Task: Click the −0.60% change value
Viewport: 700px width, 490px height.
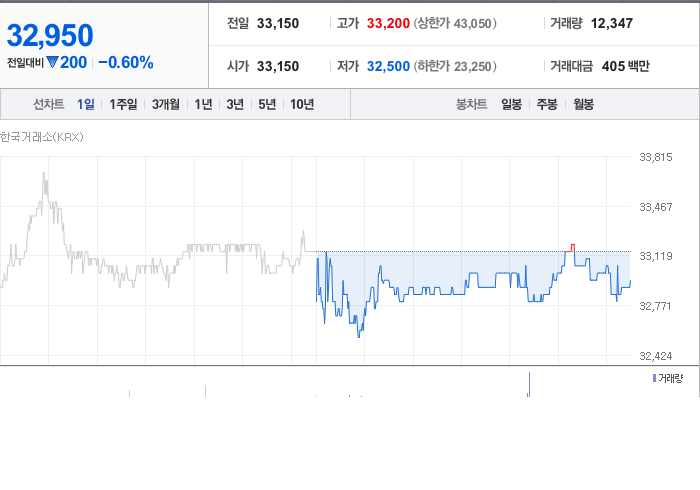Action: (x=126, y=62)
